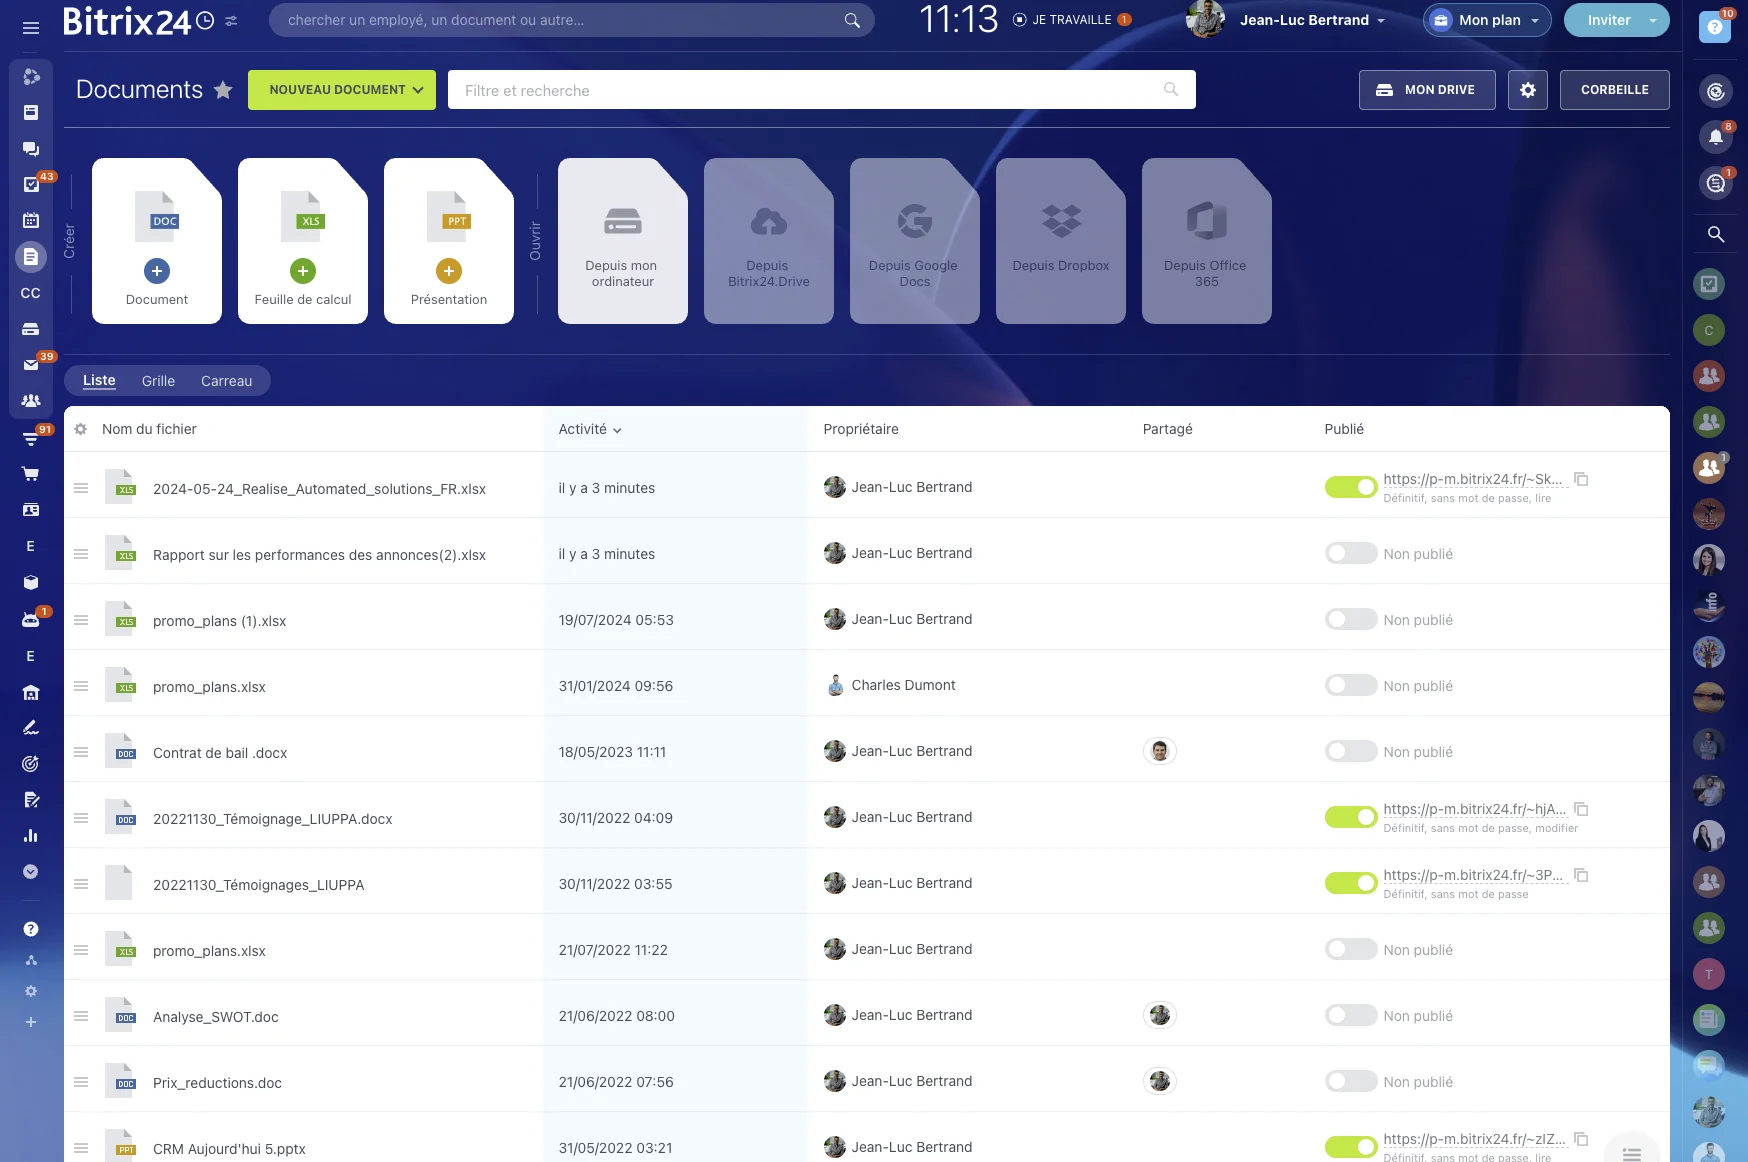Change sort order via Activité chevron
The width and height of the screenshot is (1748, 1162).
pyautogui.click(x=616, y=430)
